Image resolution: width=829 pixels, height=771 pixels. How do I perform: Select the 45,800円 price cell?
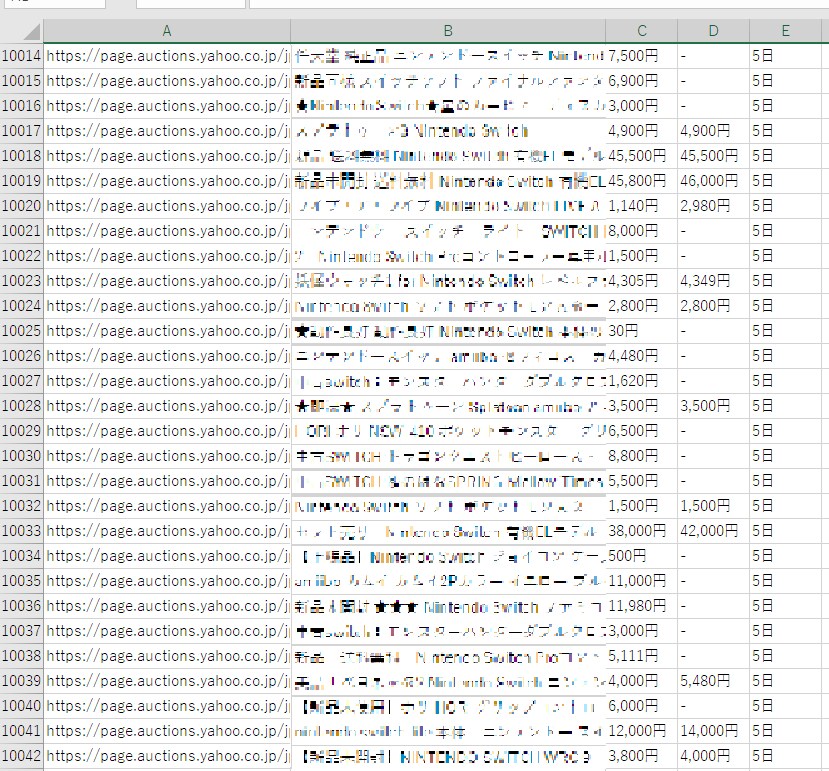[641, 181]
